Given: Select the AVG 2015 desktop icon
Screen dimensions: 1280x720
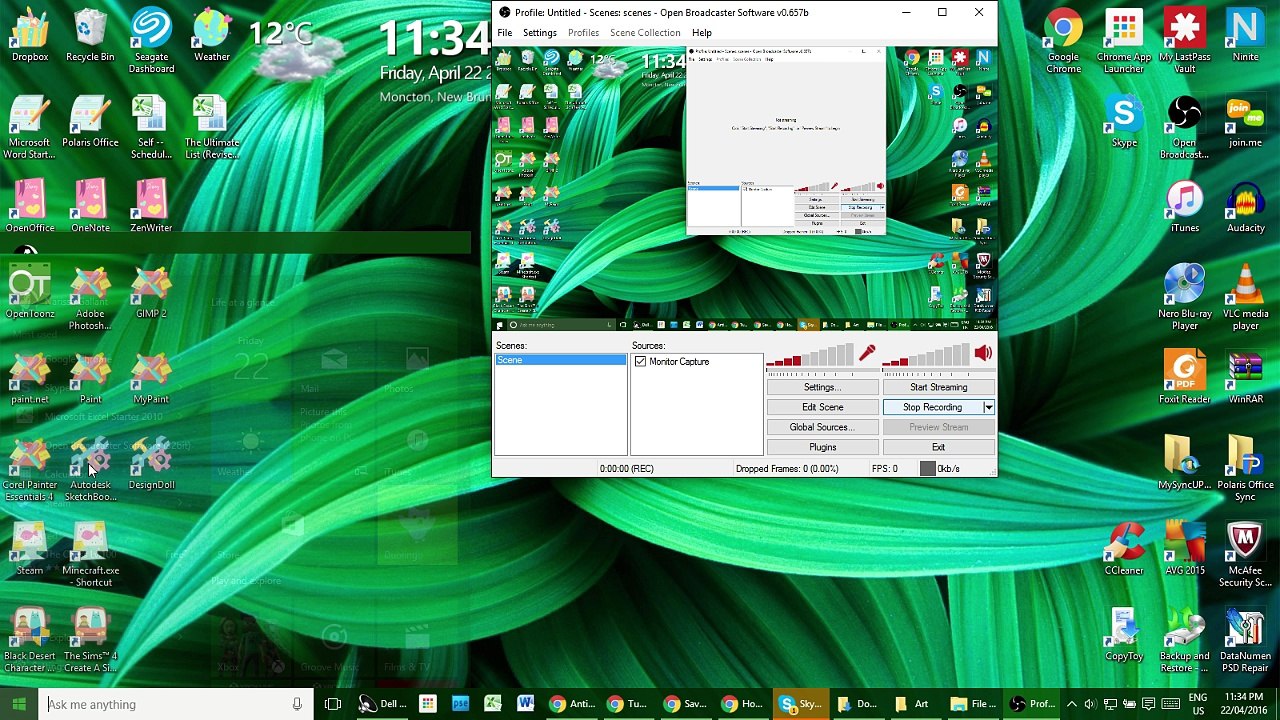Looking at the screenshot, I should (x=1185, y=549).
